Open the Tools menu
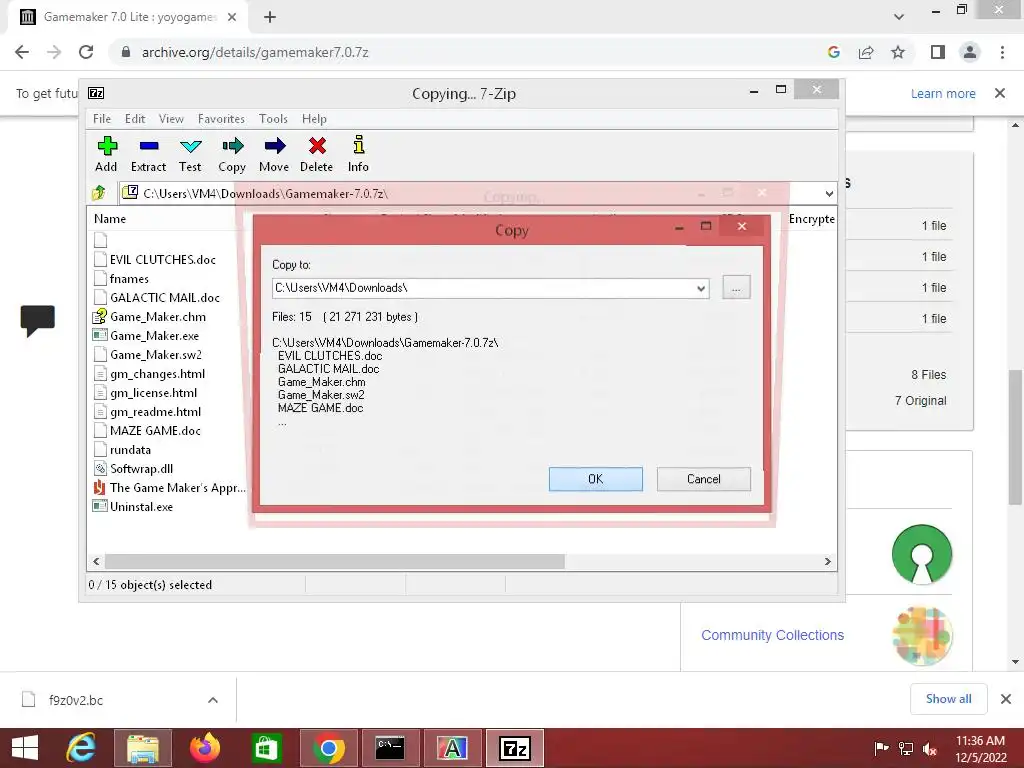This screenshot has width=1024, height=768. click(273, 119)
